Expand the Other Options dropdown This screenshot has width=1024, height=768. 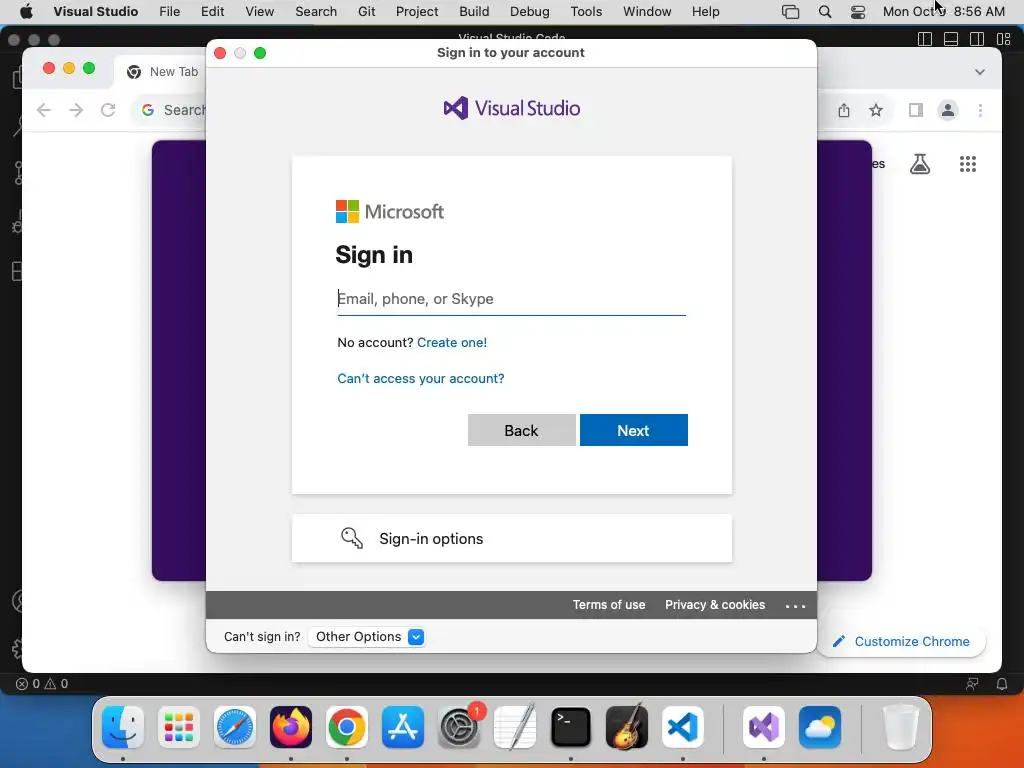(x=369, y=637)
